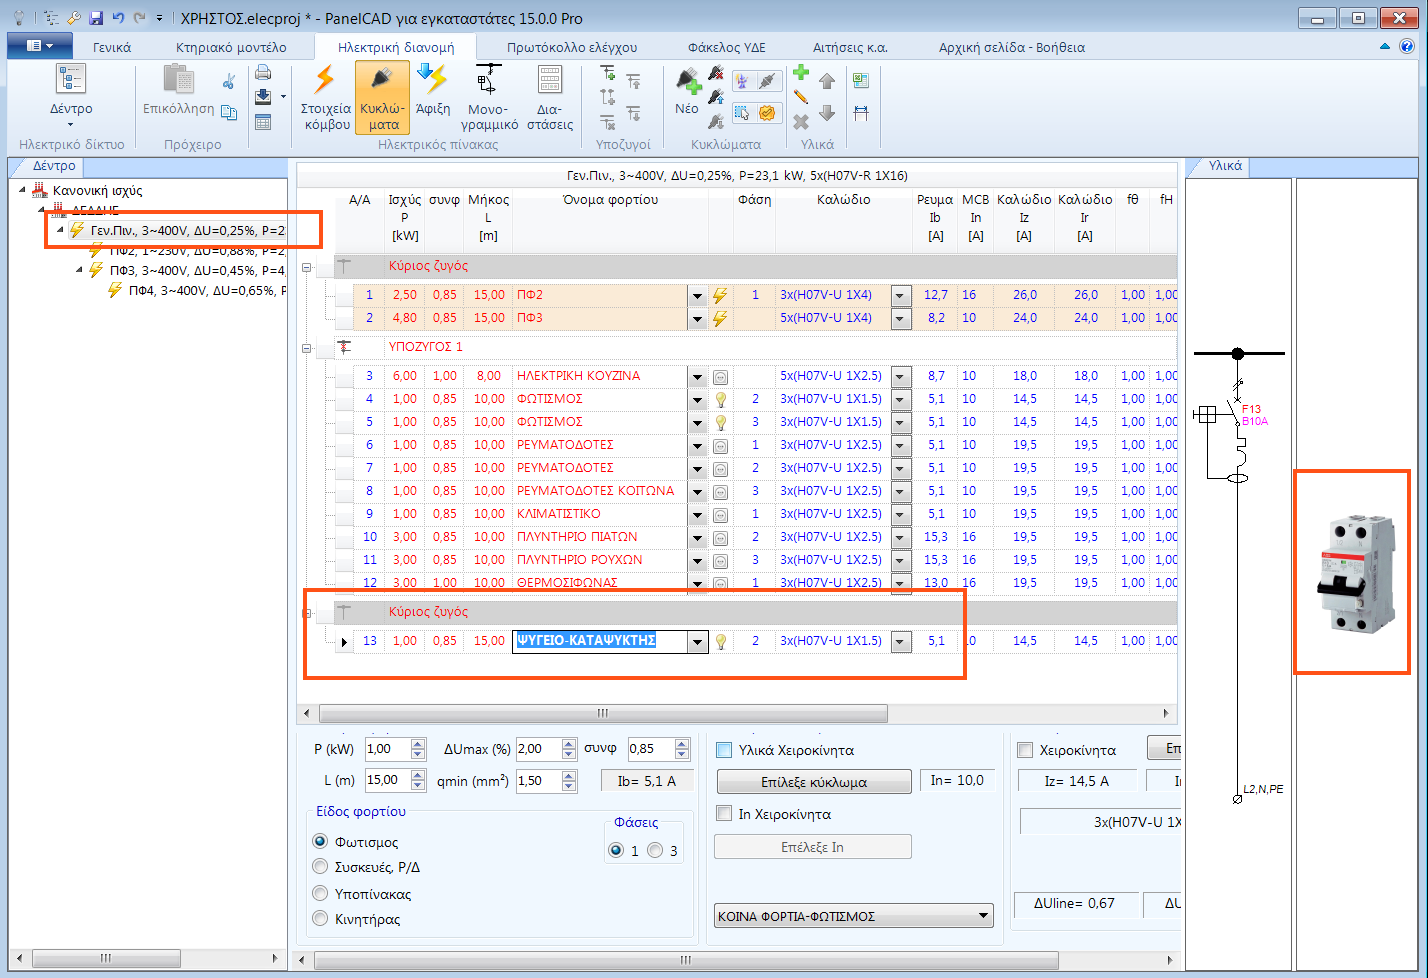Click the circuit table horizontal scrollbar
The image size is (1428, 978).
pos(602,714)
